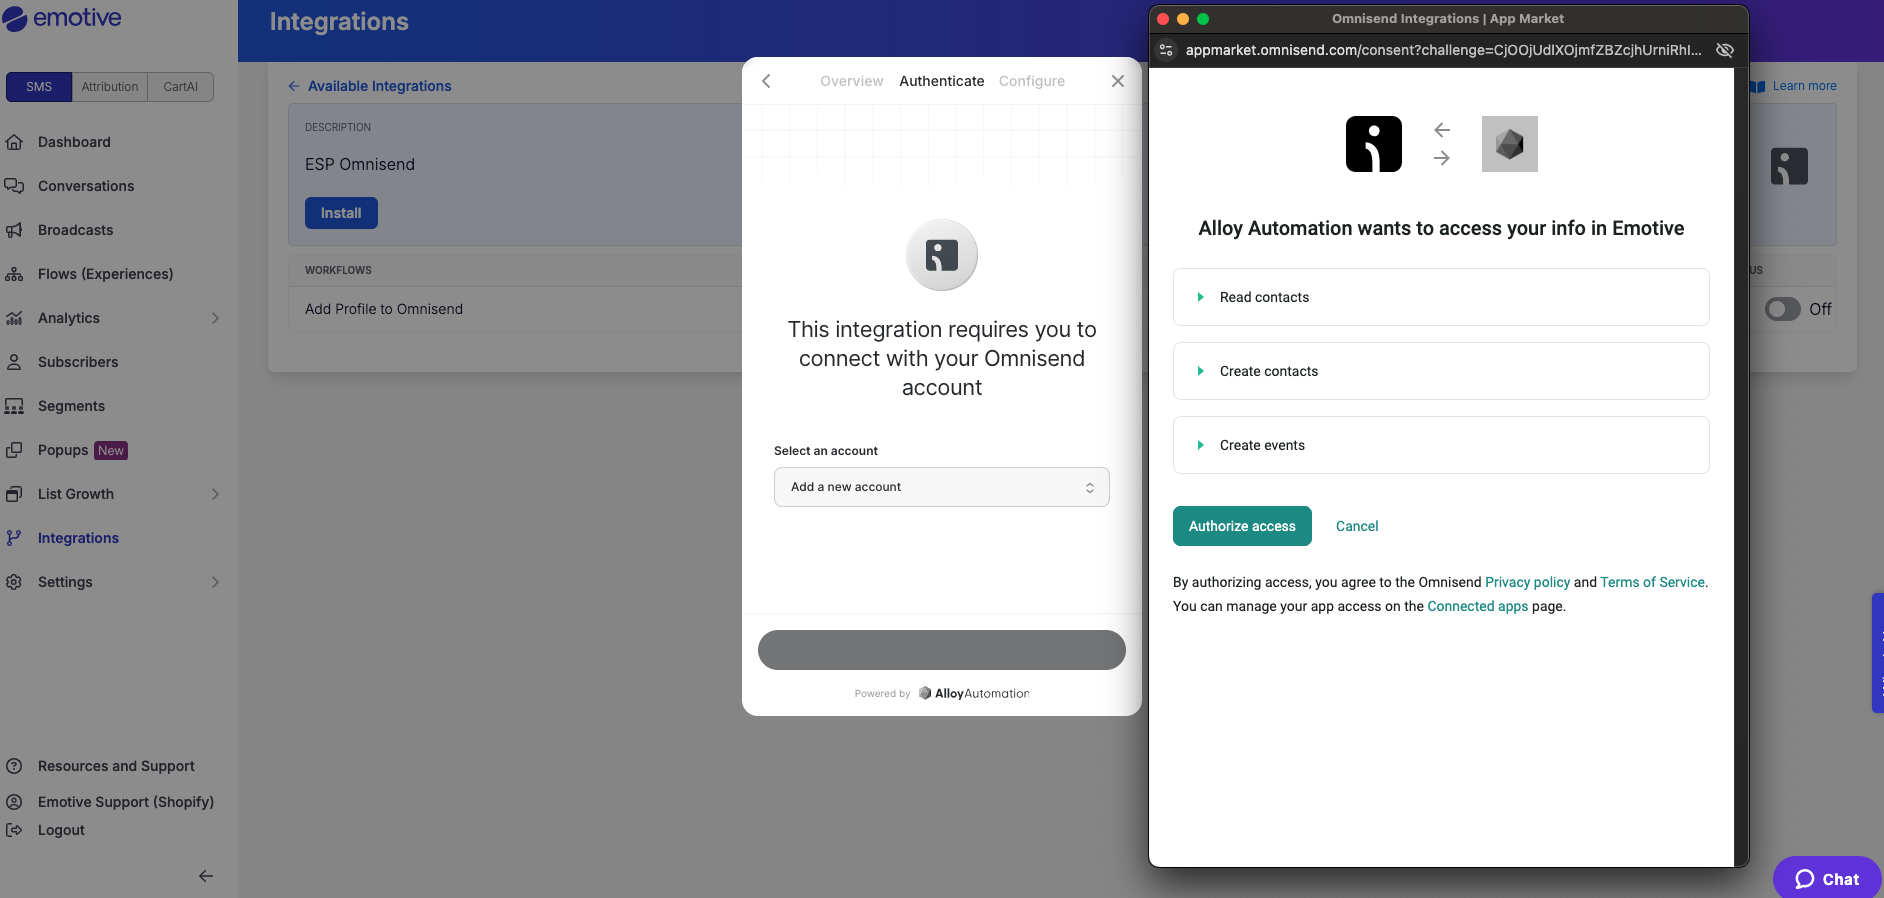
Task: Go back with modal chevron arrow
Action: pos(766,81)
